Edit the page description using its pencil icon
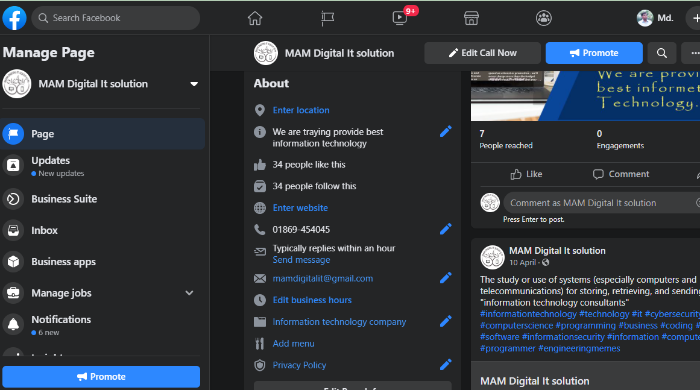 pyautogui.click(x=446, y=131)
